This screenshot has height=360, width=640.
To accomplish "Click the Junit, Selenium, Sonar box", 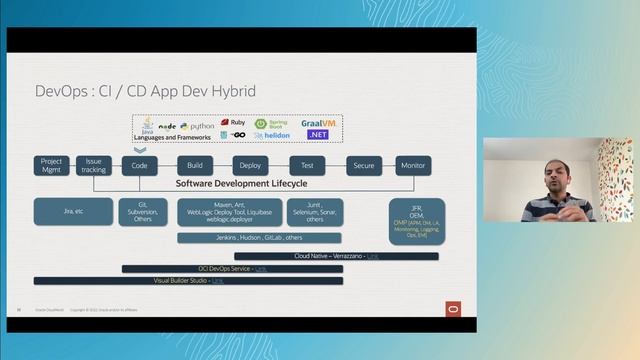I will [315, 212].
